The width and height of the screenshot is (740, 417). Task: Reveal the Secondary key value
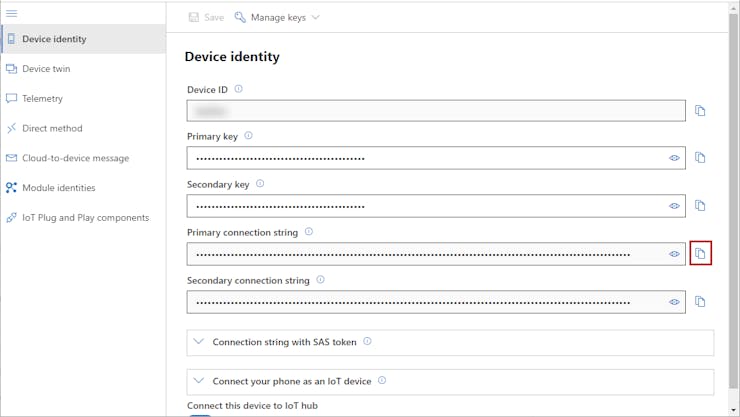[x=674, y=206]
